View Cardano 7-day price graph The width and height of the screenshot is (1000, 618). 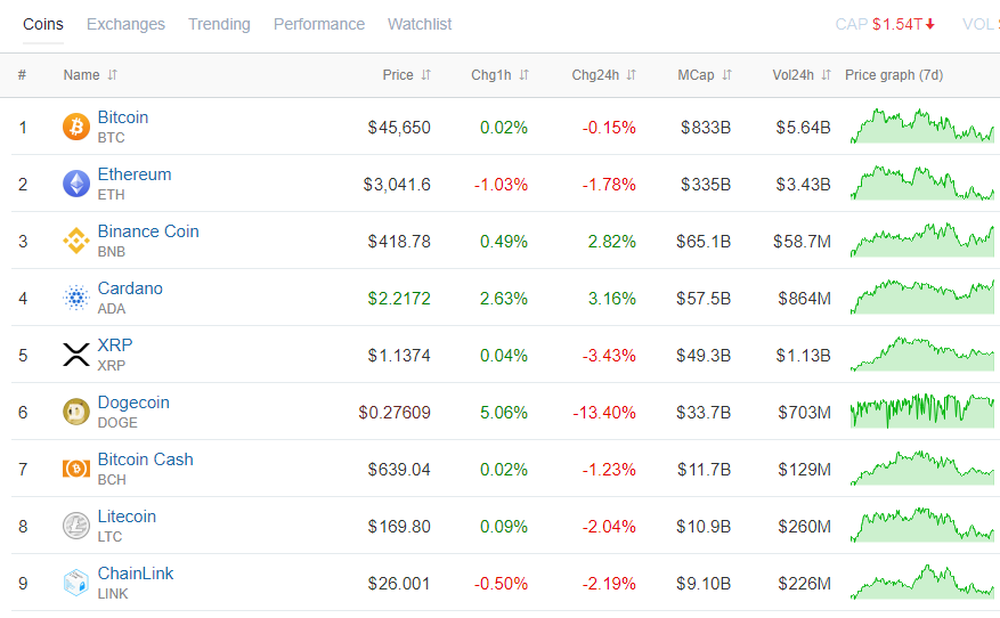[922, 297]
